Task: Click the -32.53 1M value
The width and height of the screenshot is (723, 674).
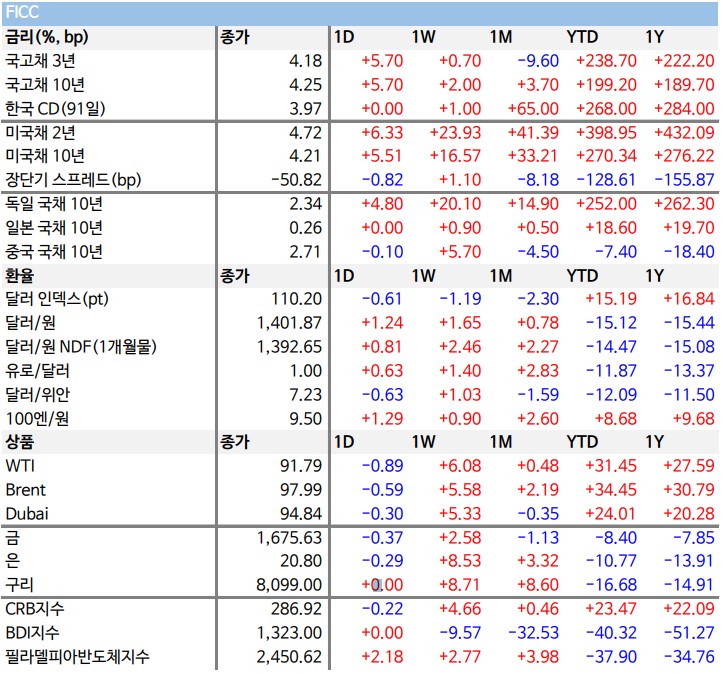Action: pos(533,633)
